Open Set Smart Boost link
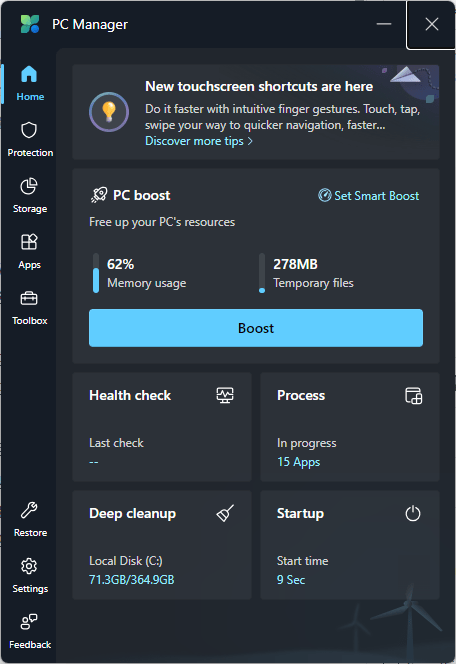Viewport: 456px width, 664px height. coord(368,196)
